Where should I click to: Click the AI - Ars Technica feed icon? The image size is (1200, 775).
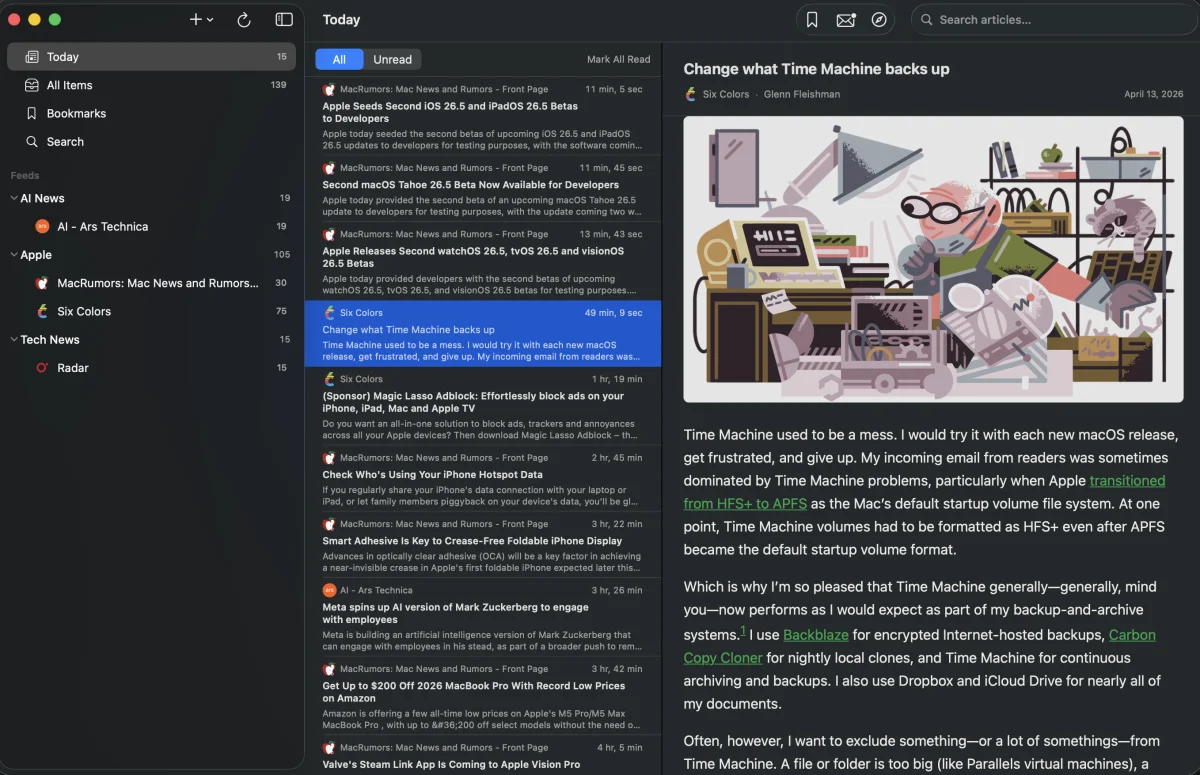(x=40, y=226)
